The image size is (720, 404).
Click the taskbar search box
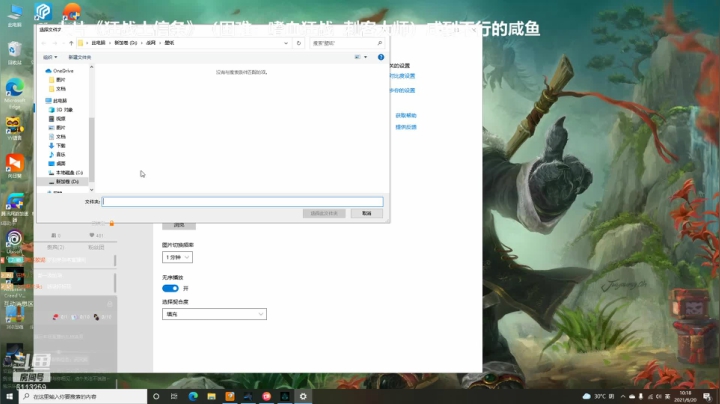pos(83,396)
